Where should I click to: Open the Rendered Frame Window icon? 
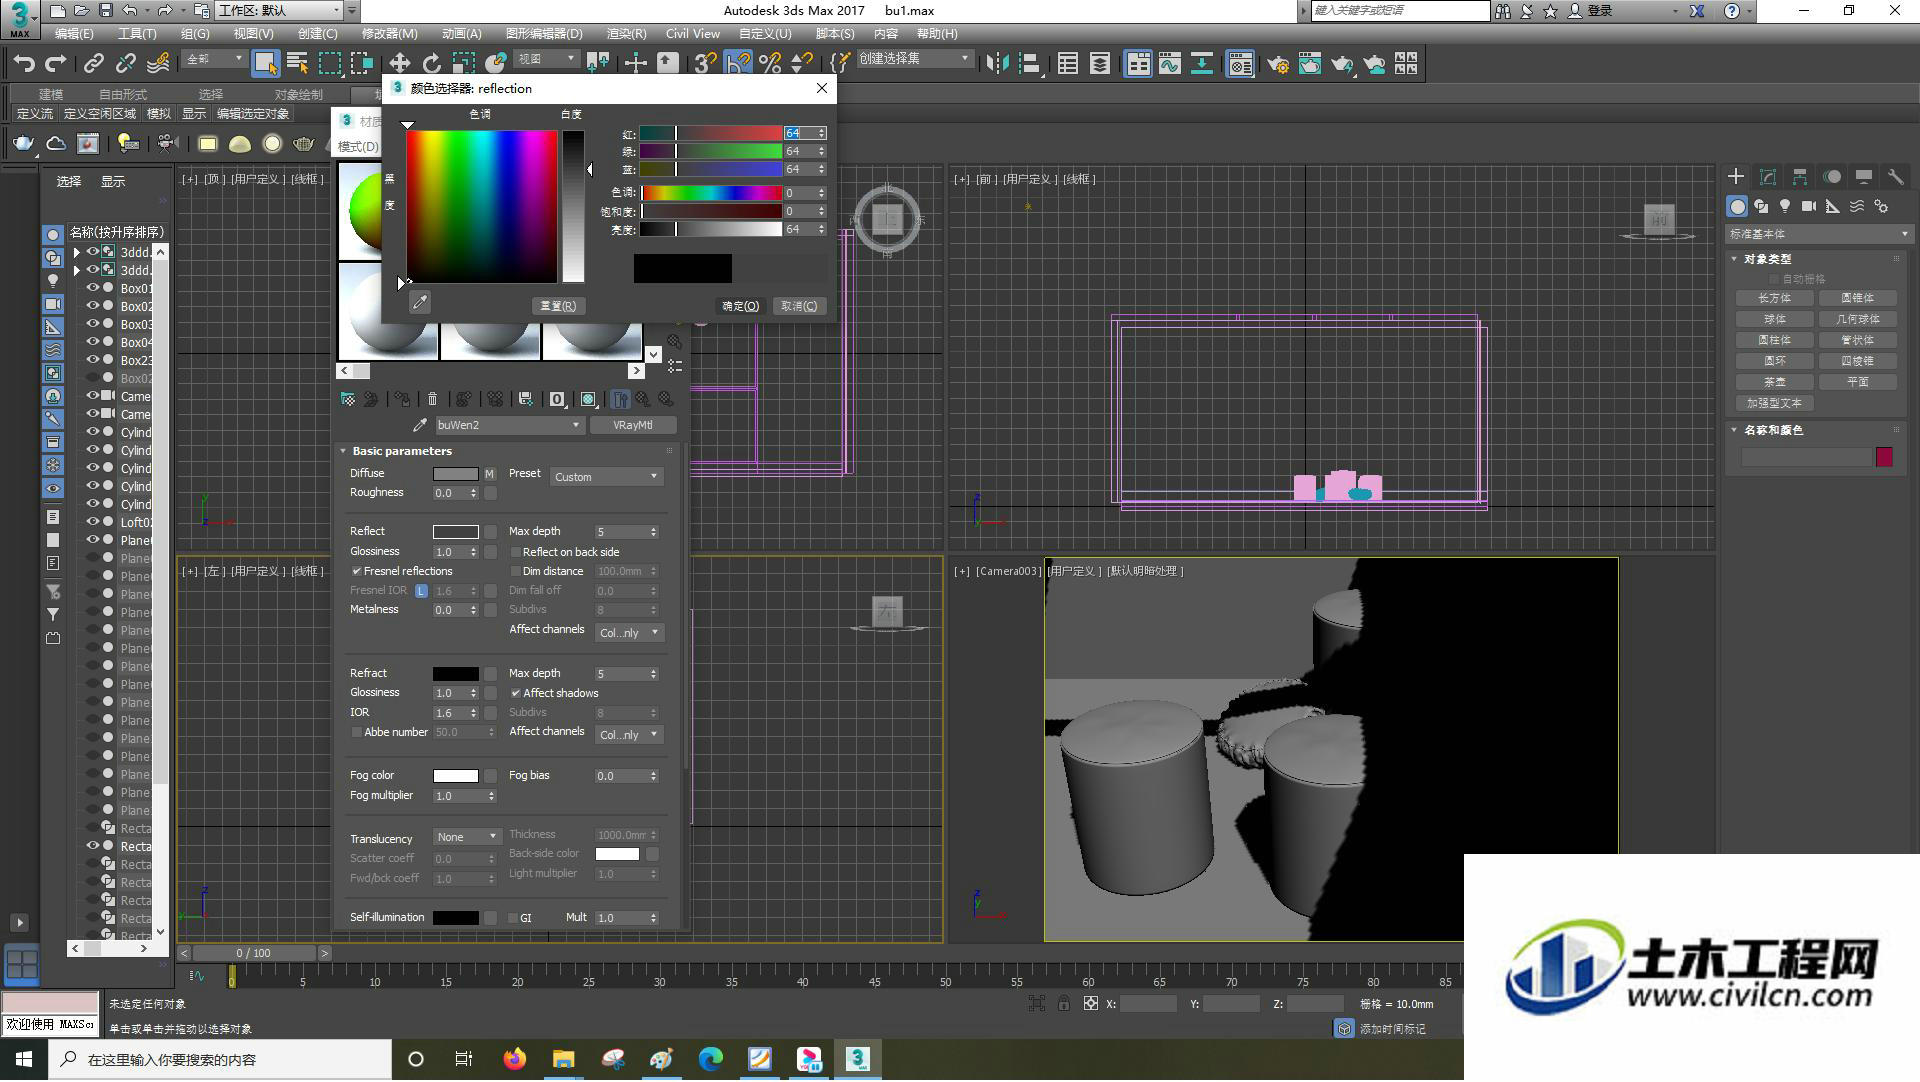click(x=1309, y=64)
